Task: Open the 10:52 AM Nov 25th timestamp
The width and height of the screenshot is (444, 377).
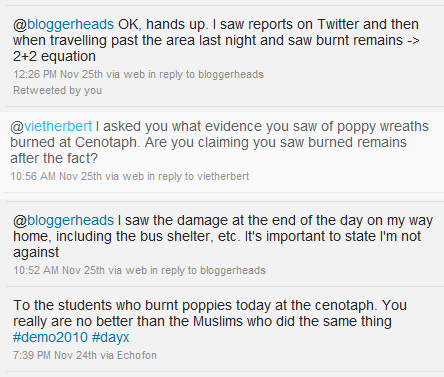Action: point(59,270)
